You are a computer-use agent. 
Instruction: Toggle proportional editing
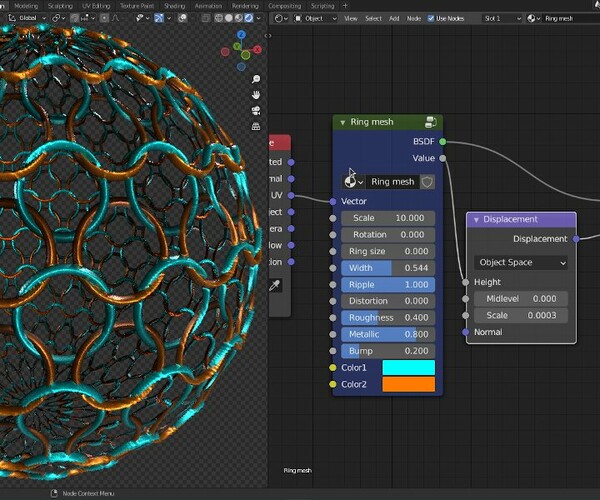104,18
